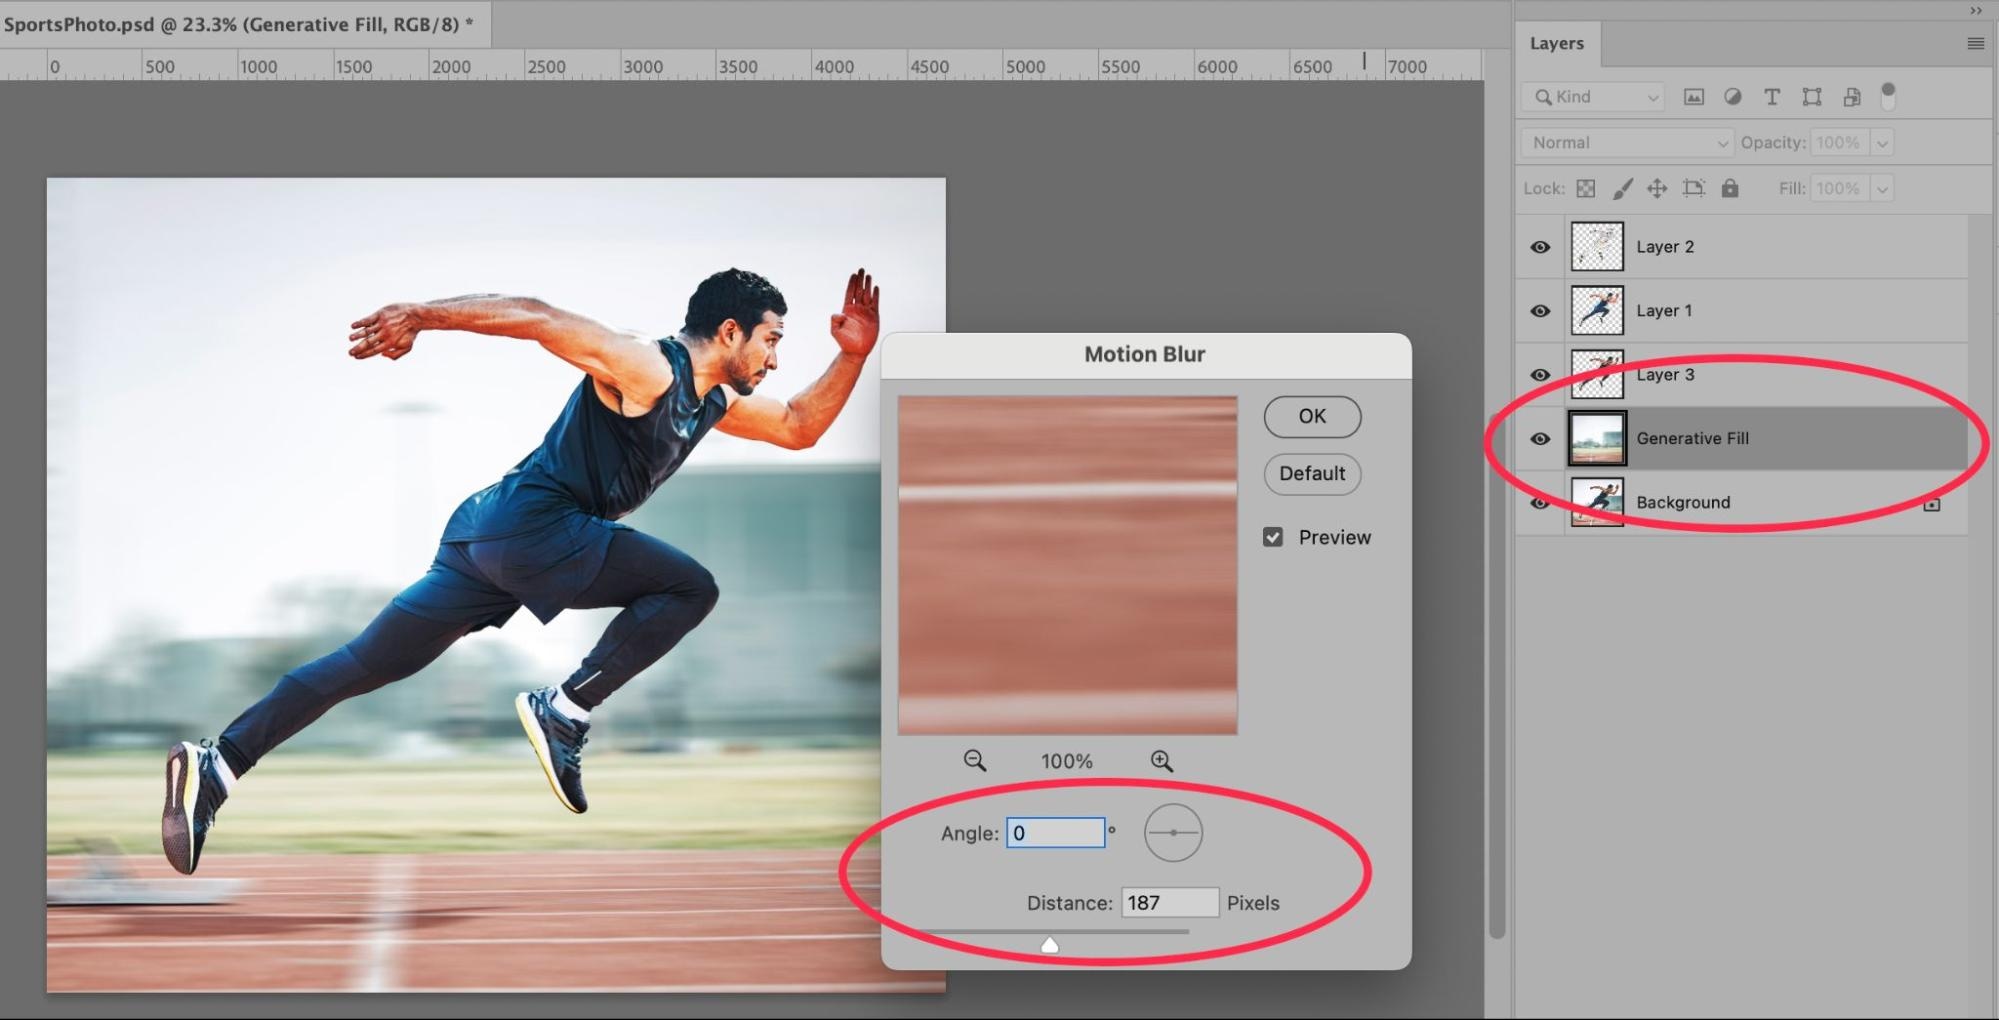This screenshot has height=1020, width=1999.
Task: Click the Default button in Motion Blur
Action: [x=1312, y=474]
